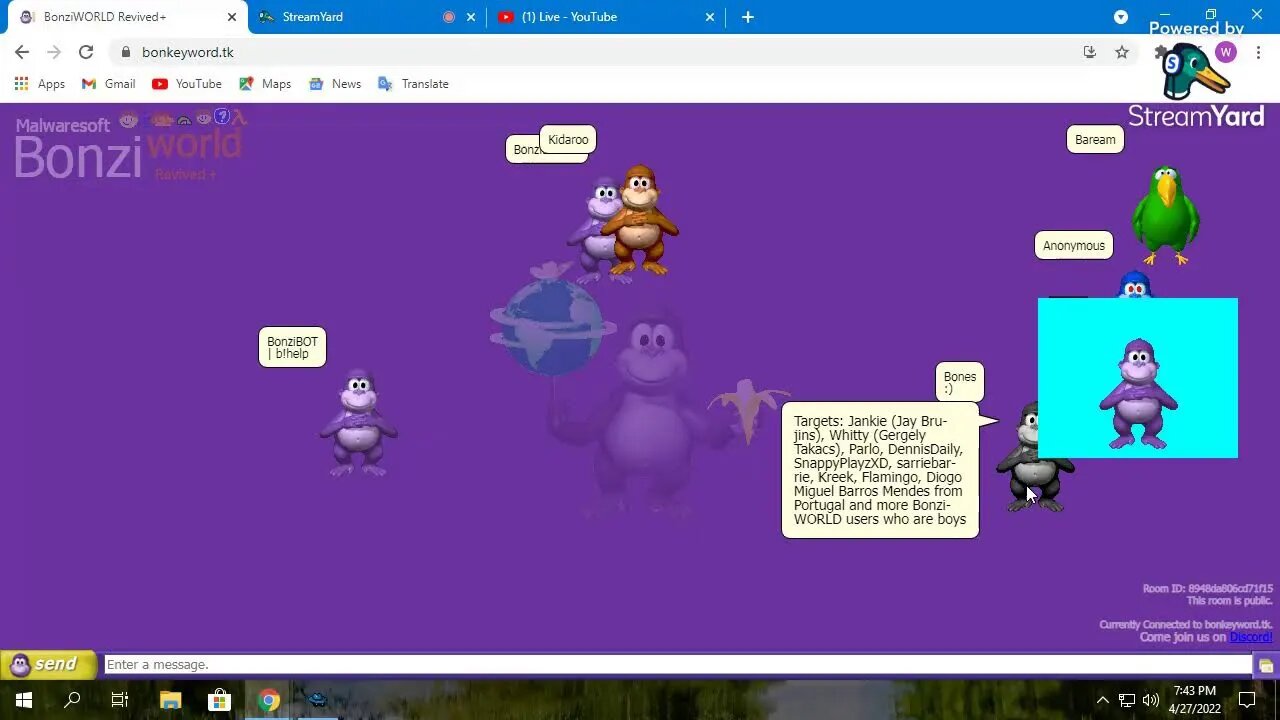Click the 'Enter a message.' chat field
The width and height of the screenshot is (1280, 720).
pyautogui.click(x=677, y=665)
